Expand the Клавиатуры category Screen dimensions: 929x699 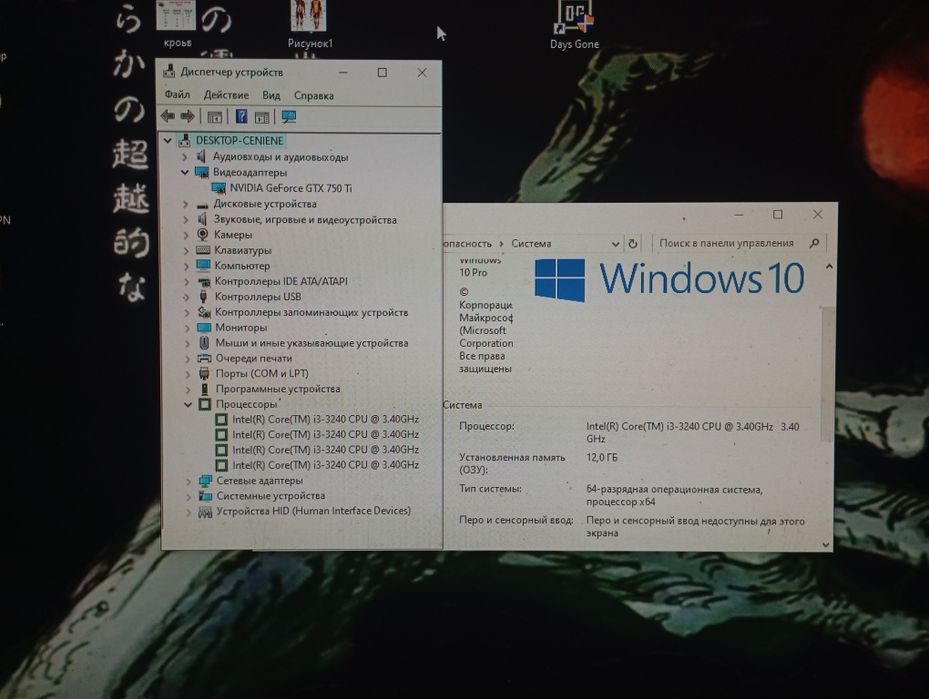click(x=185, y=251)
